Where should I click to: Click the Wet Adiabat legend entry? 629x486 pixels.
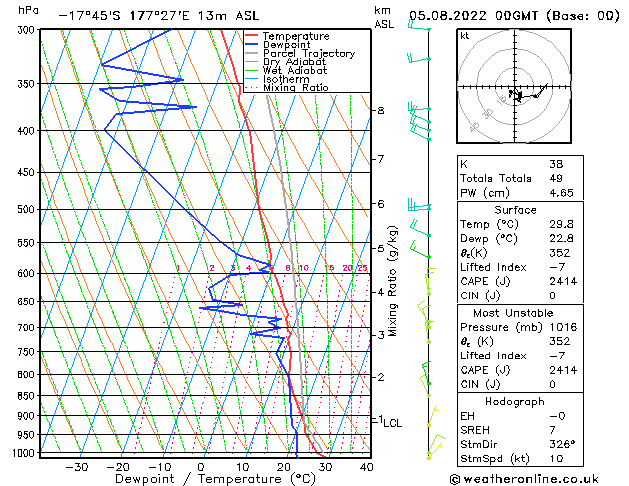coord(295,71)
